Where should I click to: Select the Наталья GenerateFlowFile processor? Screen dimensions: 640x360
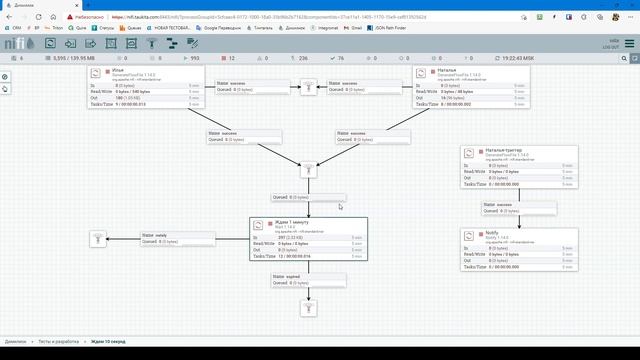pos(471,87)
